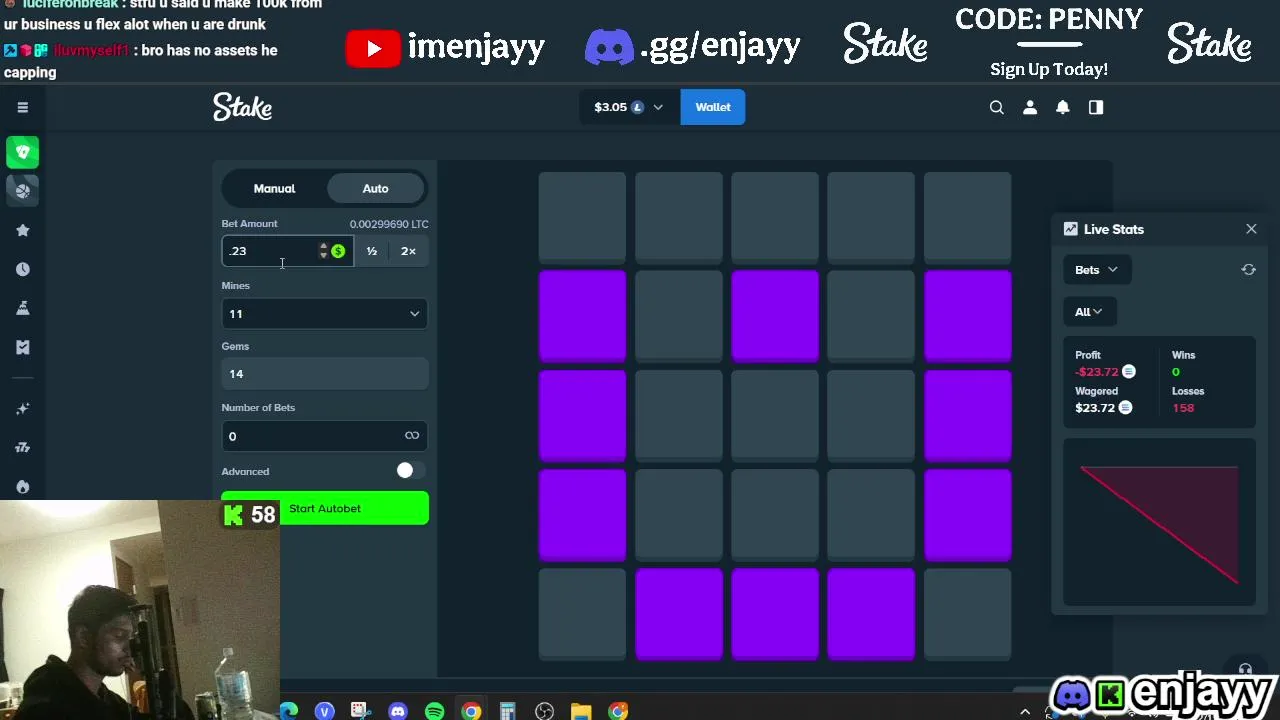Click the Wins count 0
This screenshot has width=1280, height=720.
[1176, 372]
